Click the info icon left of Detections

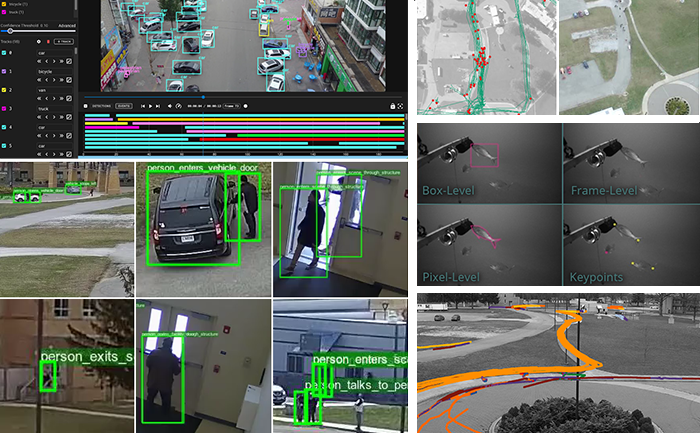85,106
